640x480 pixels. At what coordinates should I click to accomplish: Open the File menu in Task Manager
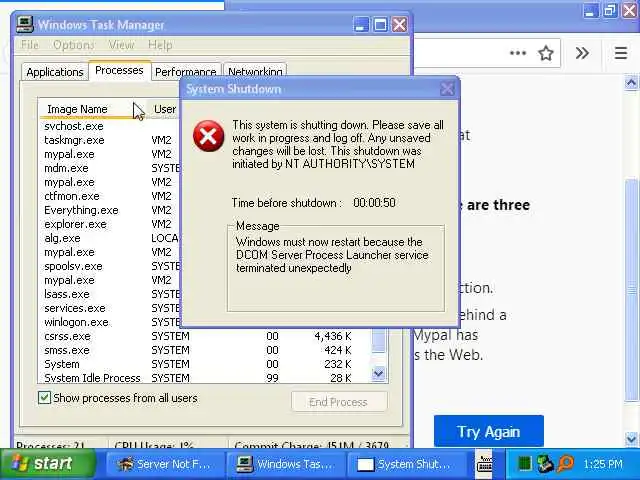pyautogui.click(x=30, y=44)
